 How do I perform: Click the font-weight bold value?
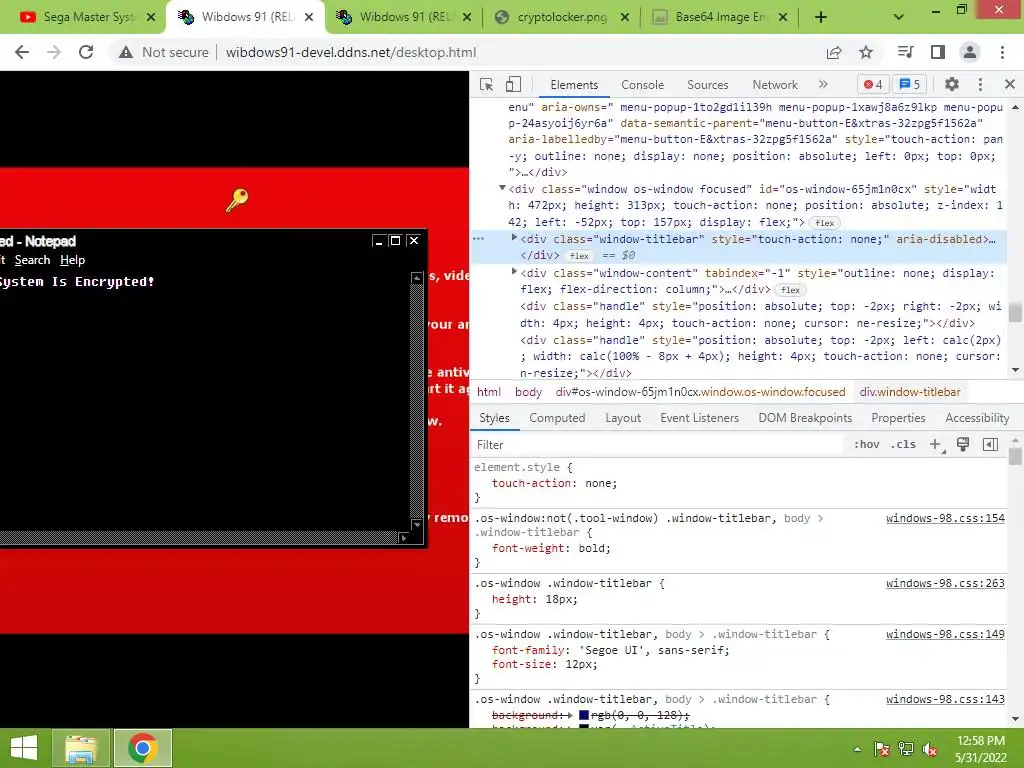click(x=594, y=549)
